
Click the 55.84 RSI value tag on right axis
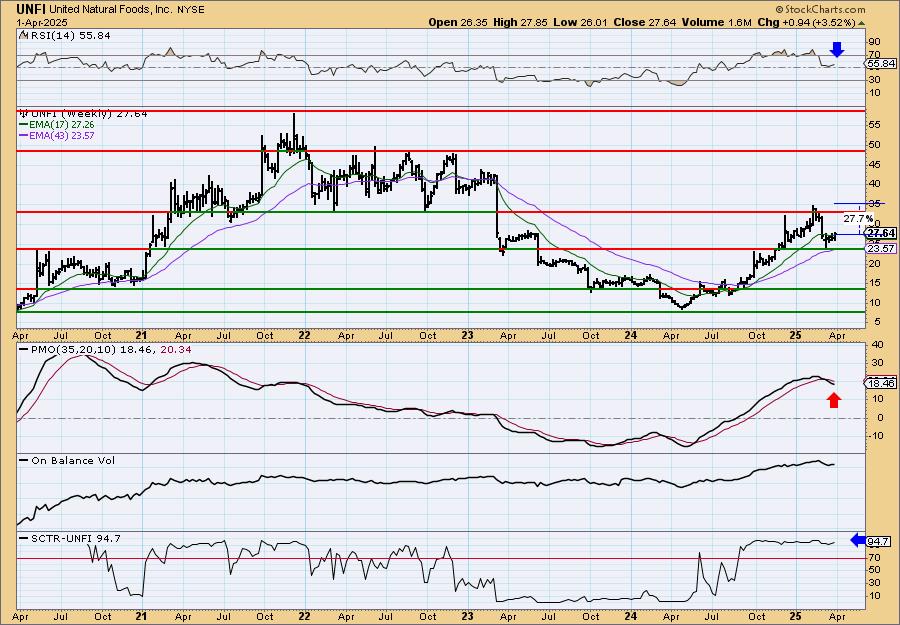pos(883,64)
